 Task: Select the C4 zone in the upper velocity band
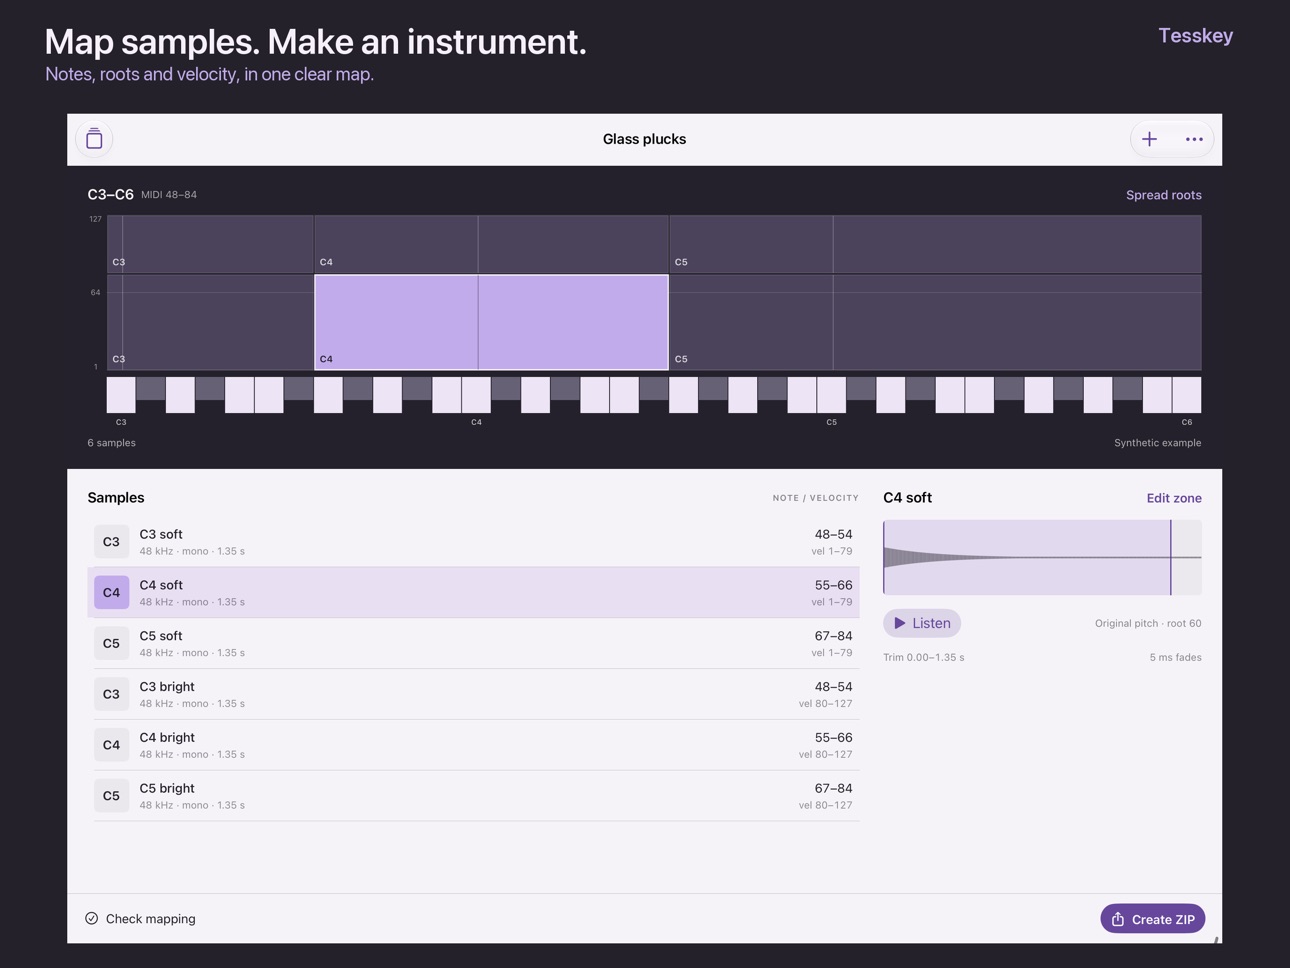pos(491,243)
